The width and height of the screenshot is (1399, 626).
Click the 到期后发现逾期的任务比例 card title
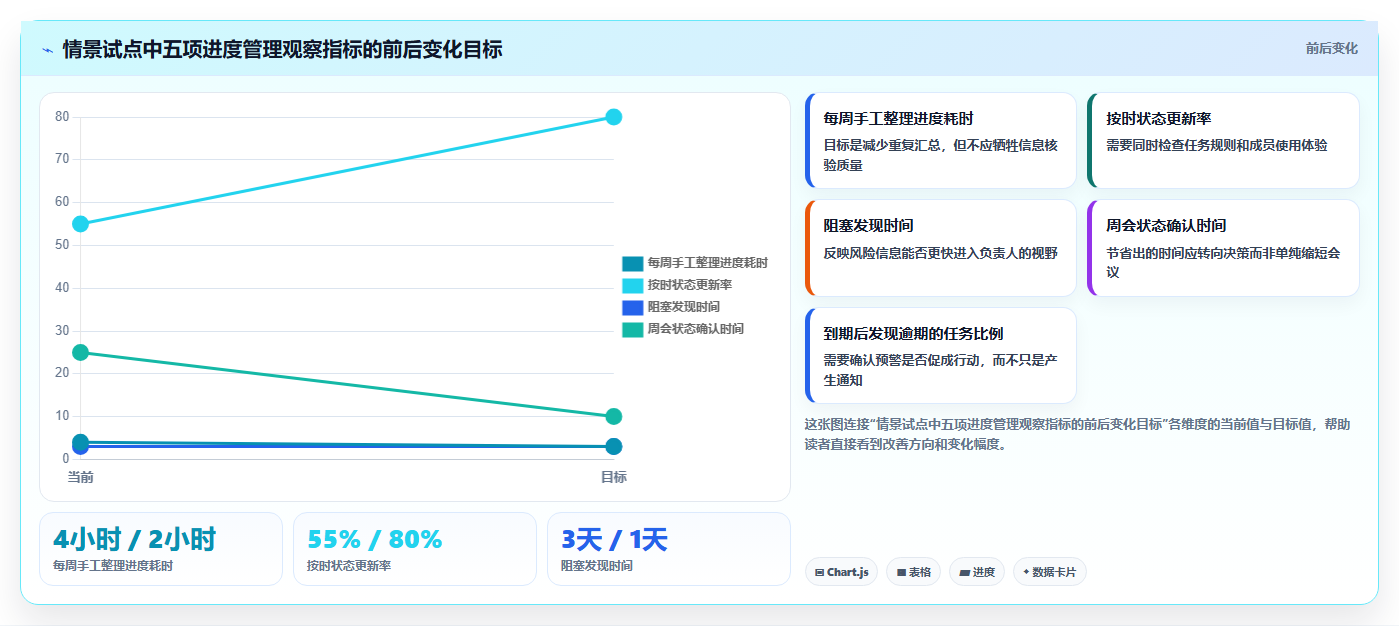(x=914, y=334)
